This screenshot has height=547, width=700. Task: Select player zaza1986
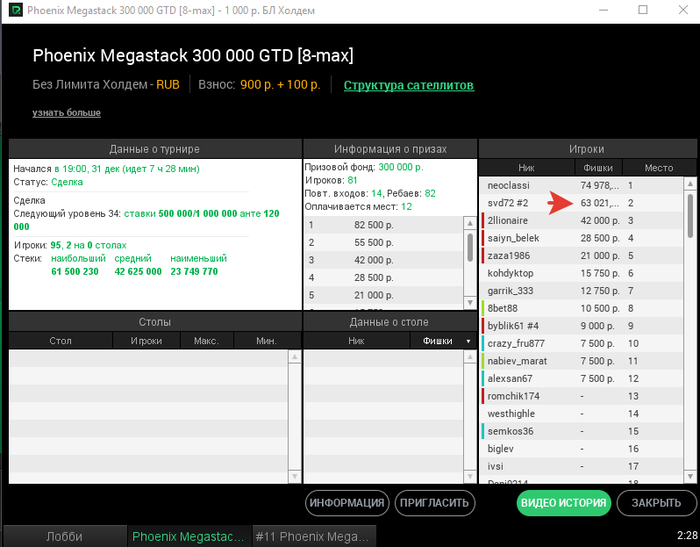coord(581,255)
